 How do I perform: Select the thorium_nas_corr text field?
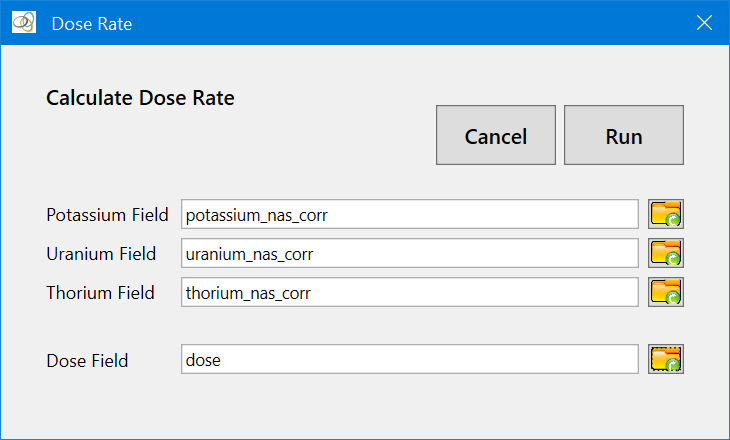(x=409, y=293)
